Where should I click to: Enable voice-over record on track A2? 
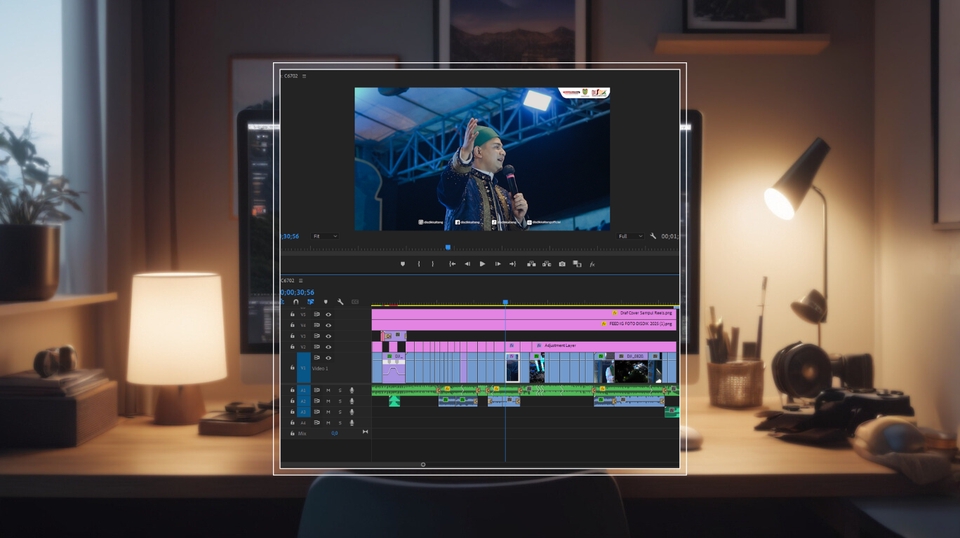click(351, 401)
